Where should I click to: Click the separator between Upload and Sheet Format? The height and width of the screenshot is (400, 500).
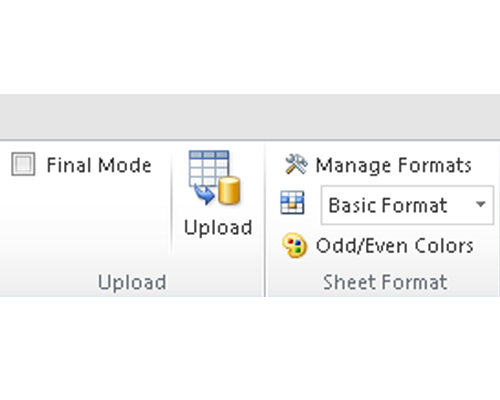(265, 220)
